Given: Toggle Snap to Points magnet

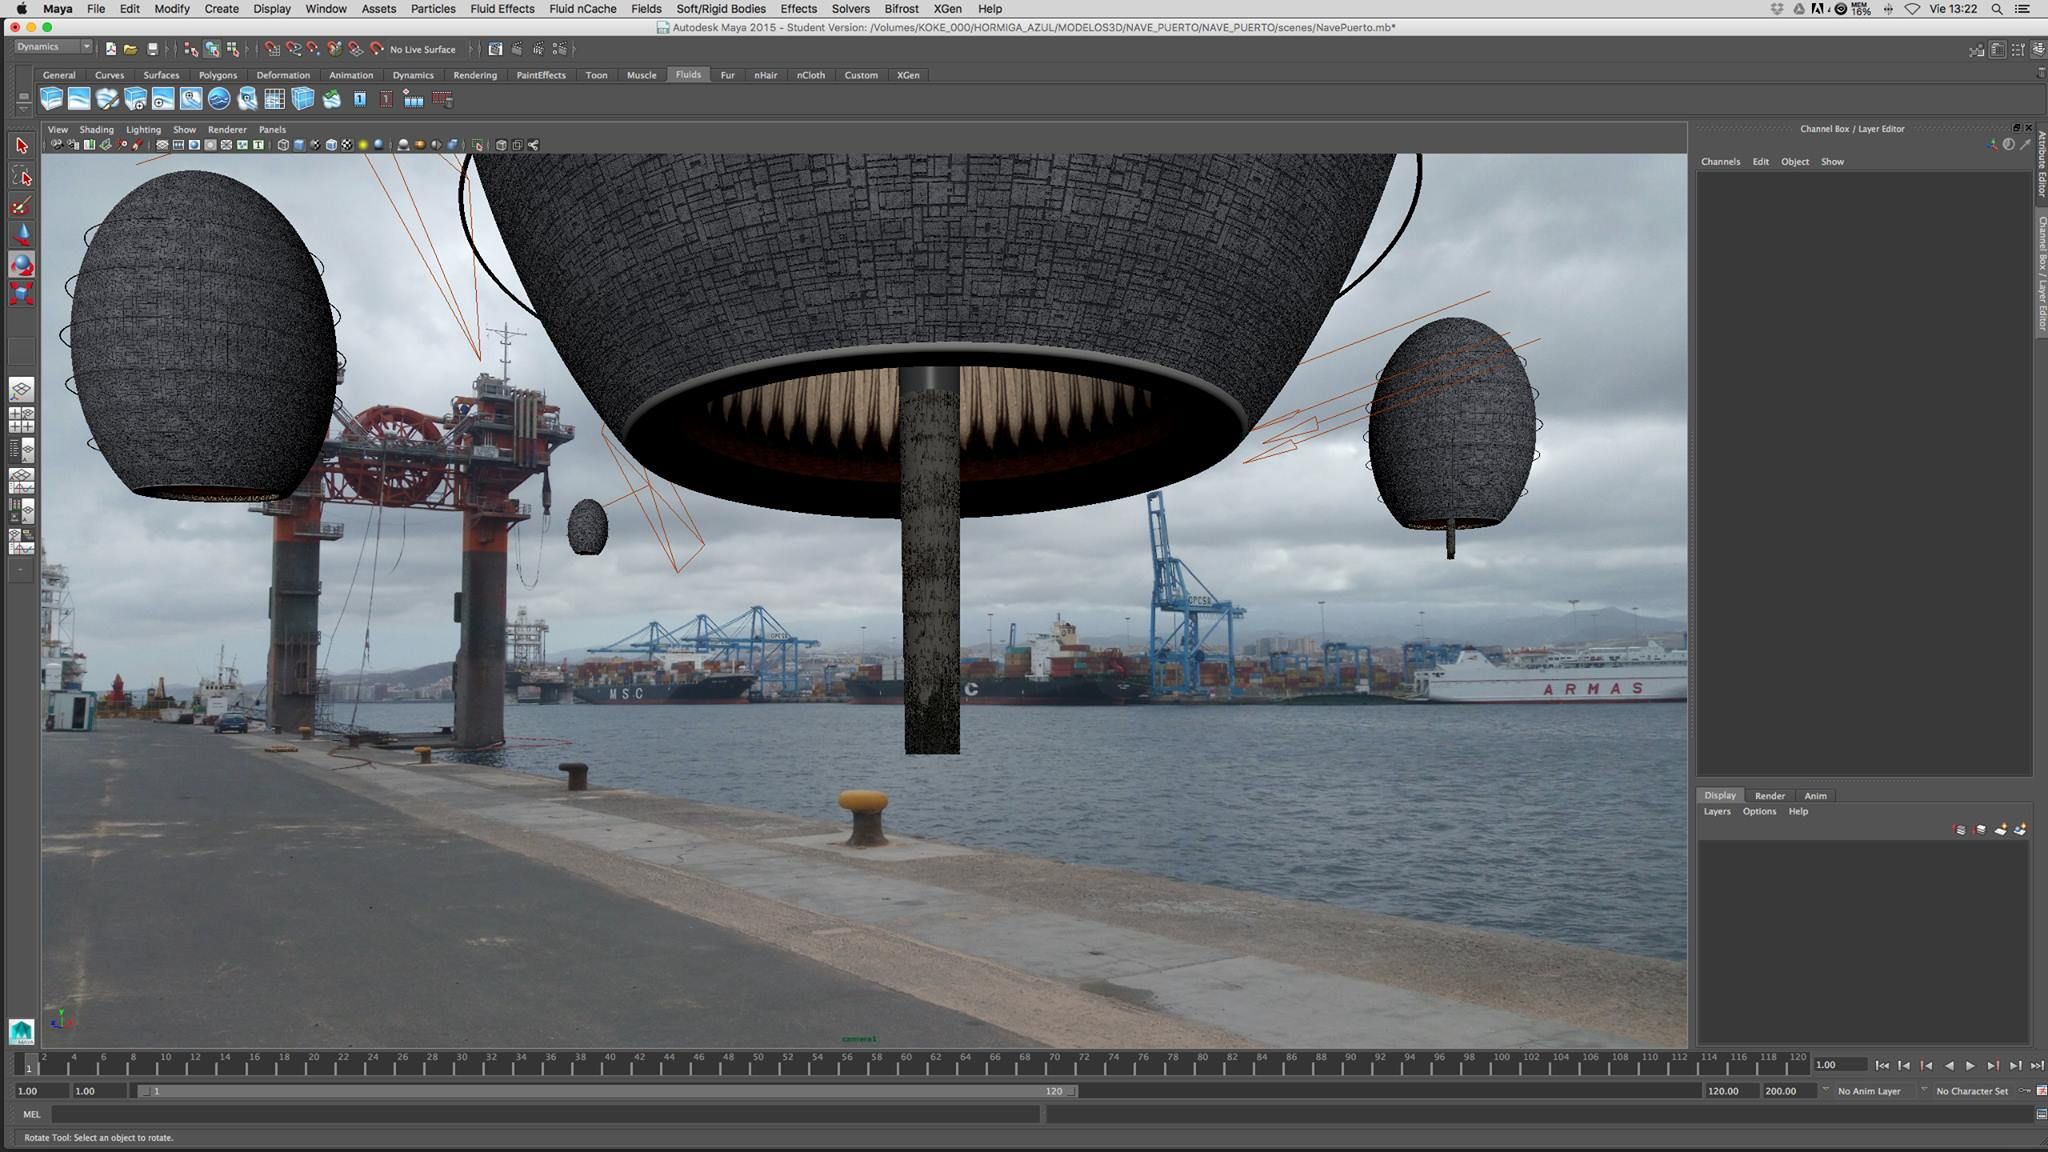Looking at the screenshot, I should coord(314,49).
